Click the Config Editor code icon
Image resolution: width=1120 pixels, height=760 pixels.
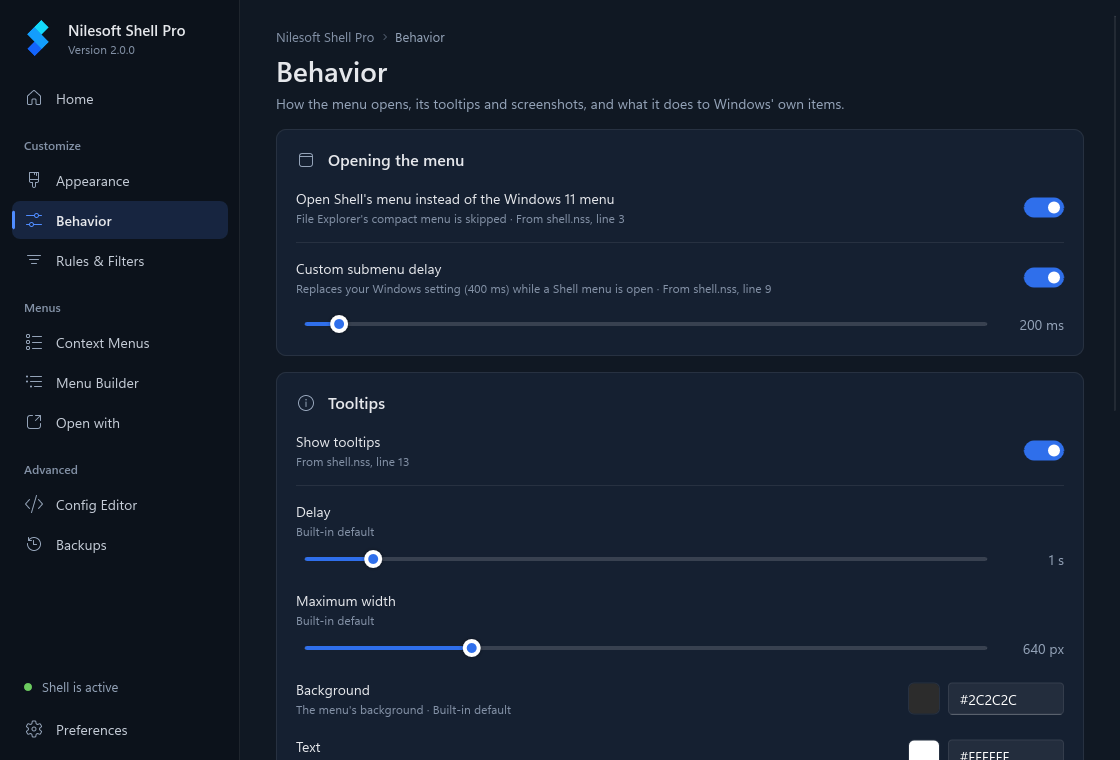(34, 504)
